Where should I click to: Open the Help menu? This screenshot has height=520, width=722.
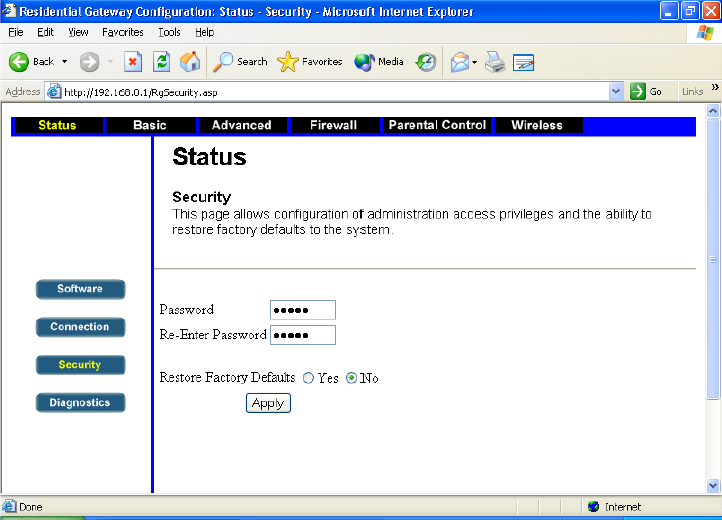[x=204, y=32]
